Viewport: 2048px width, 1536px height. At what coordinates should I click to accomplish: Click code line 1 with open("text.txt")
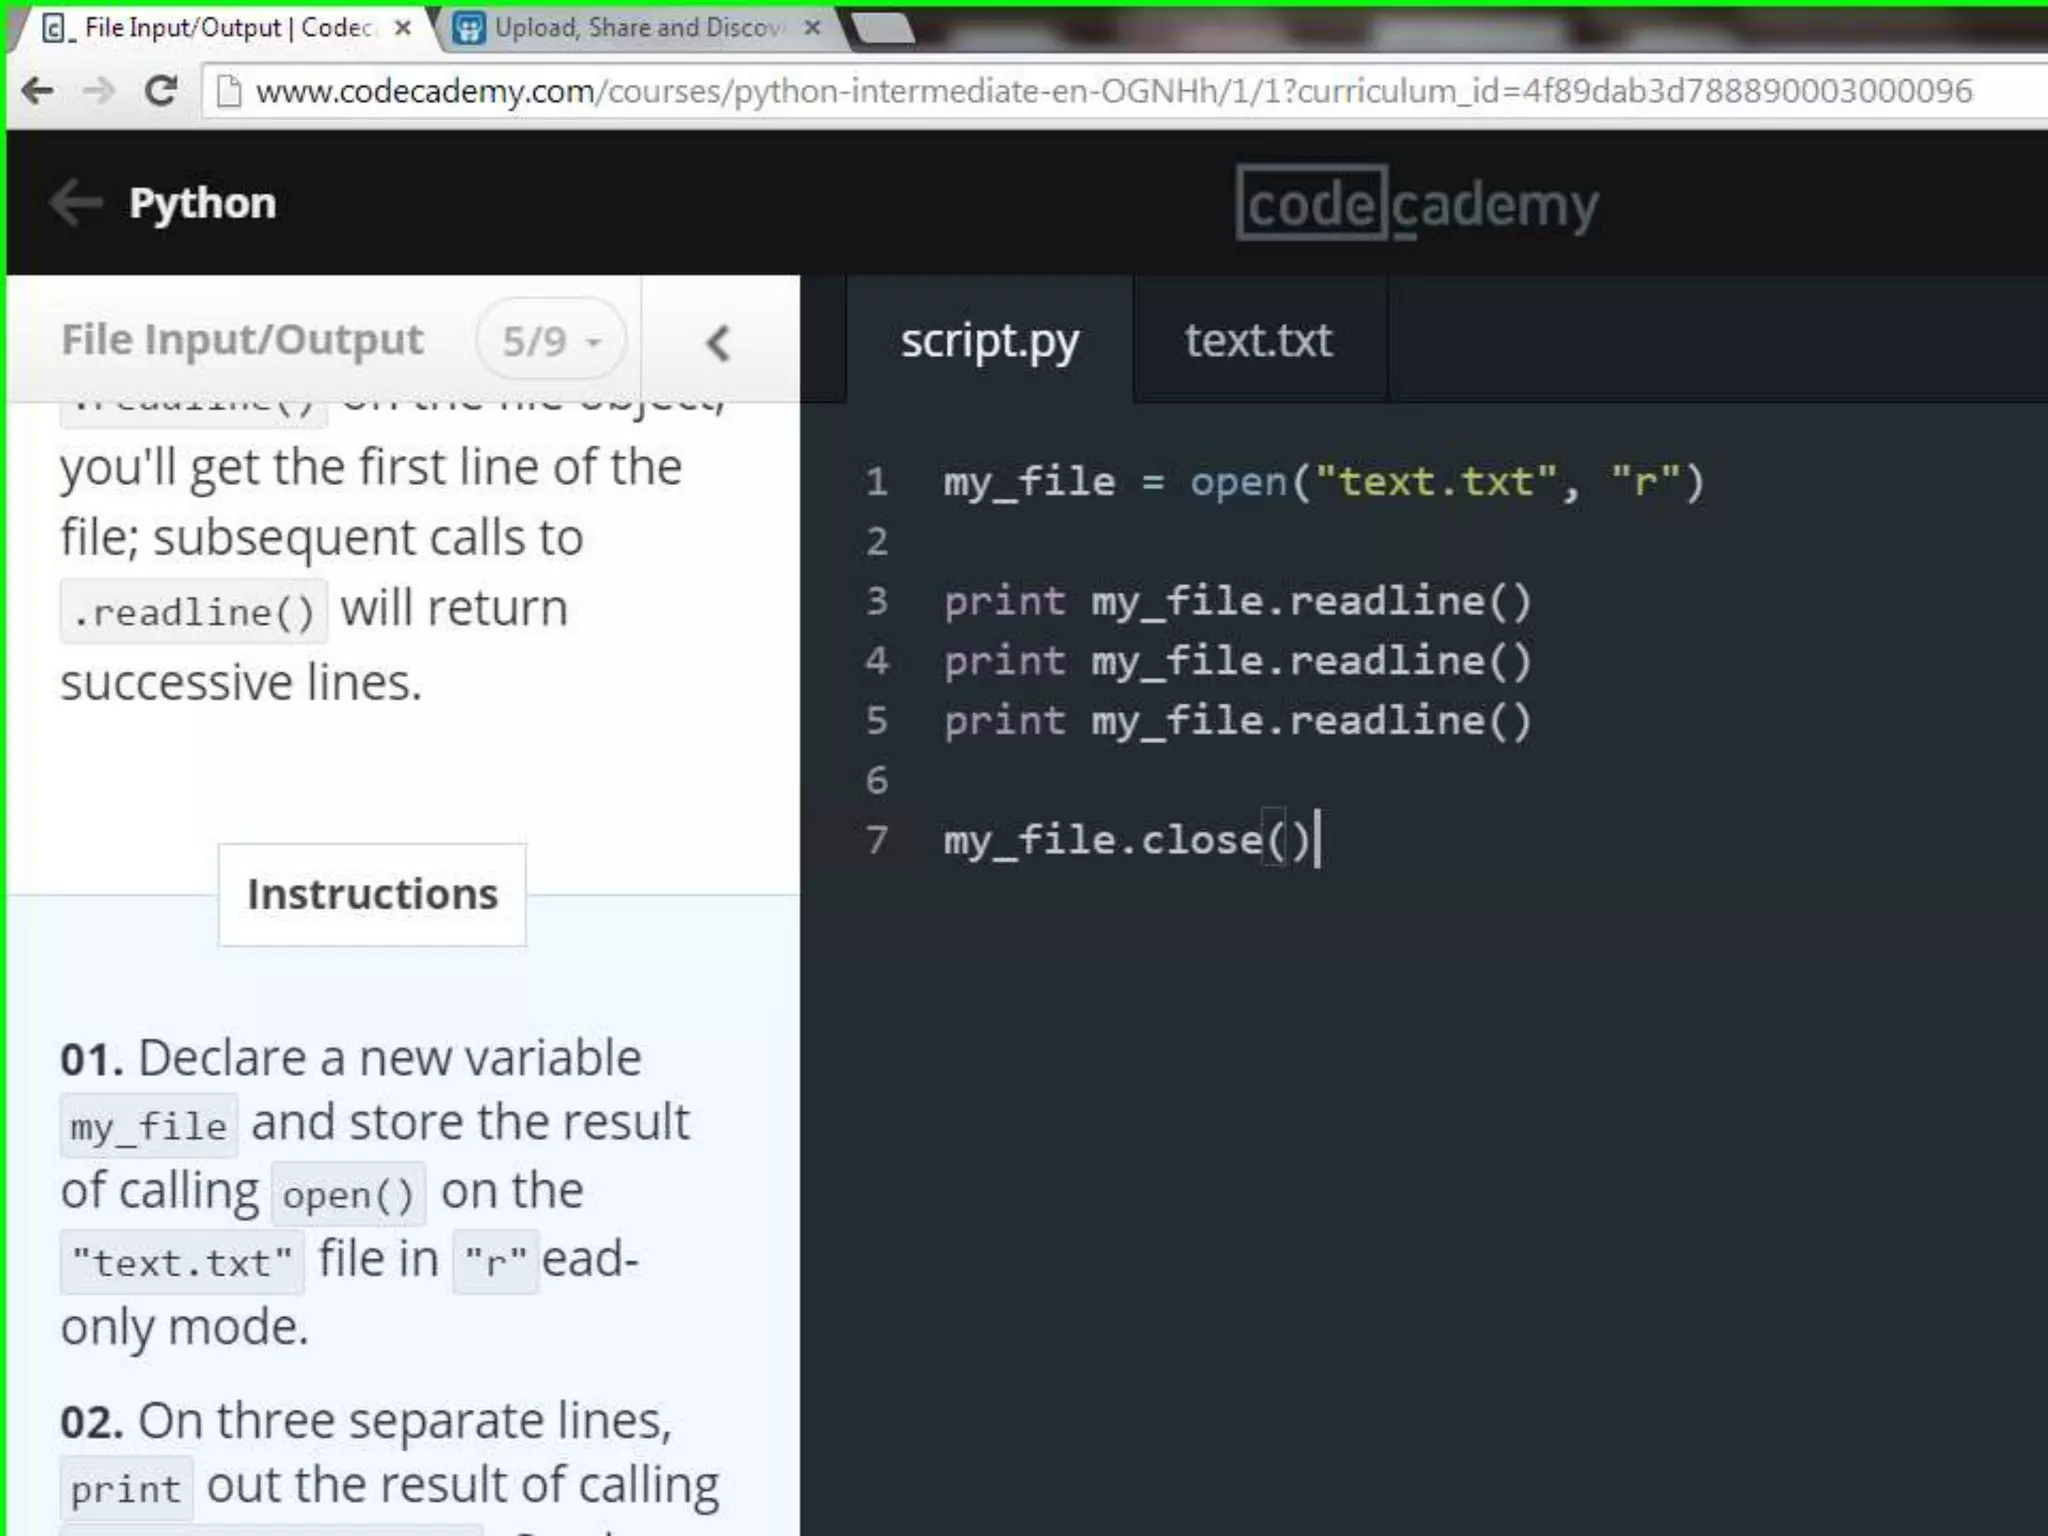(x=1324, y=482)
